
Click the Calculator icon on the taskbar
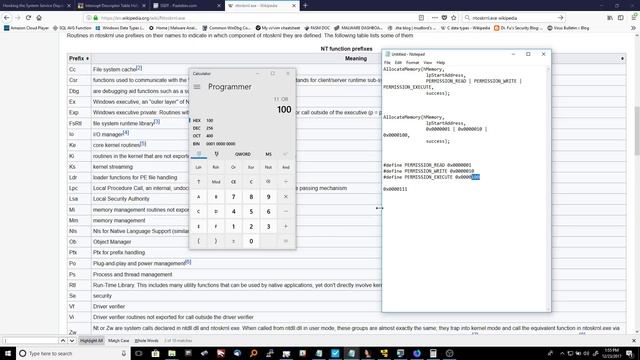[433, 353]
